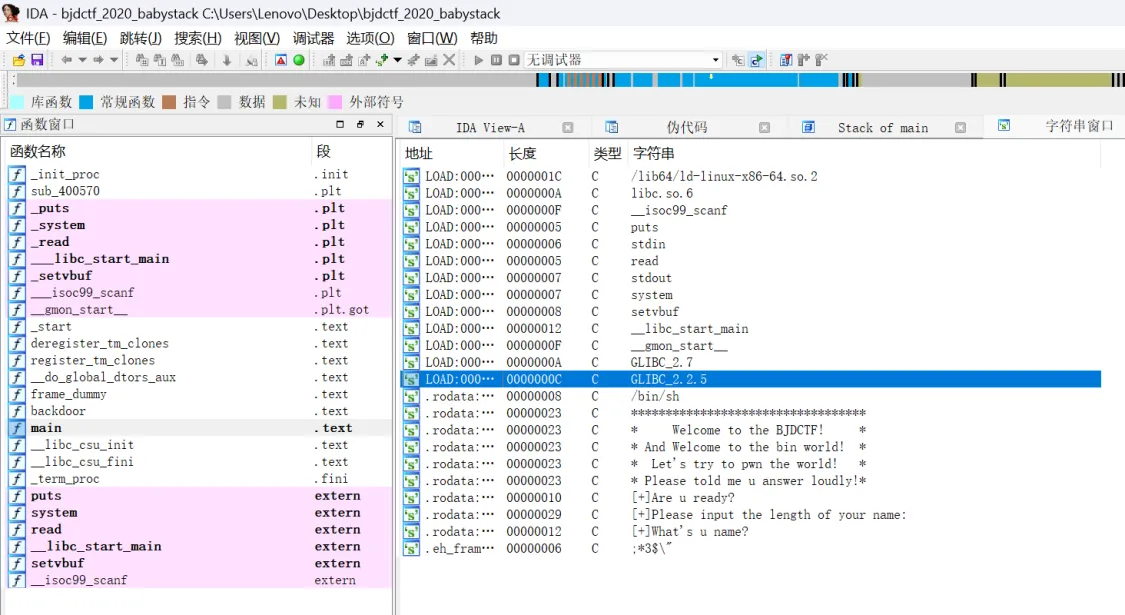Screen dimensions: 1125x615
Task: Select the _system .plt function row
Action: point(199,225)
